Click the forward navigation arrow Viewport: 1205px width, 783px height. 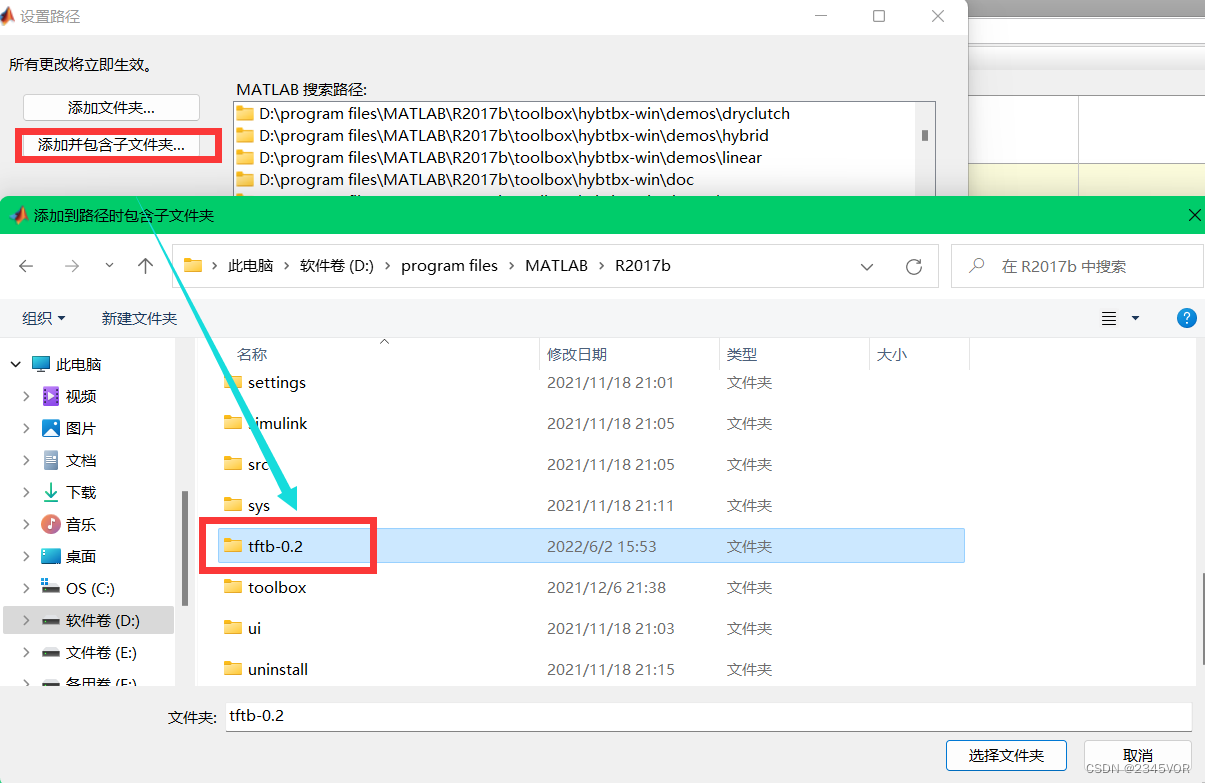pos(72,265)
